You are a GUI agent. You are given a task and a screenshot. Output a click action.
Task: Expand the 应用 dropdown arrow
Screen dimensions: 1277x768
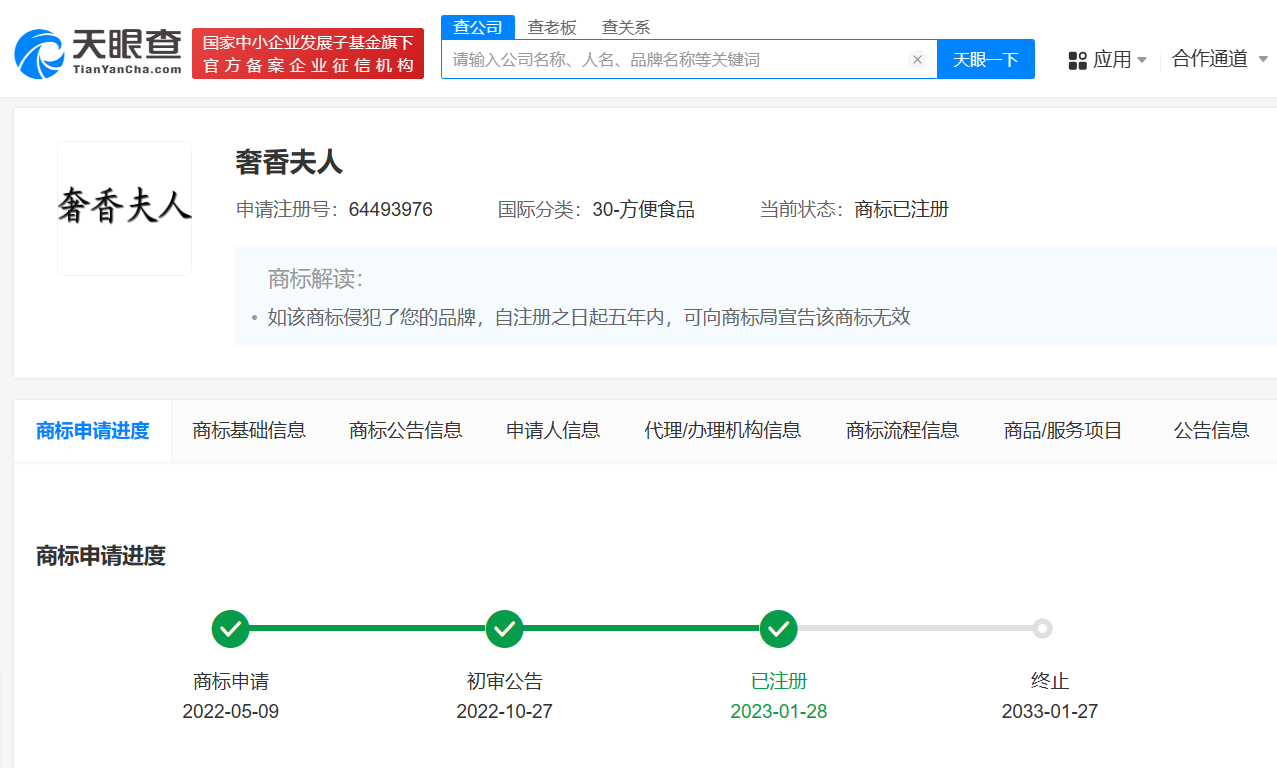pyautogui.click(x=1142, y=61)
